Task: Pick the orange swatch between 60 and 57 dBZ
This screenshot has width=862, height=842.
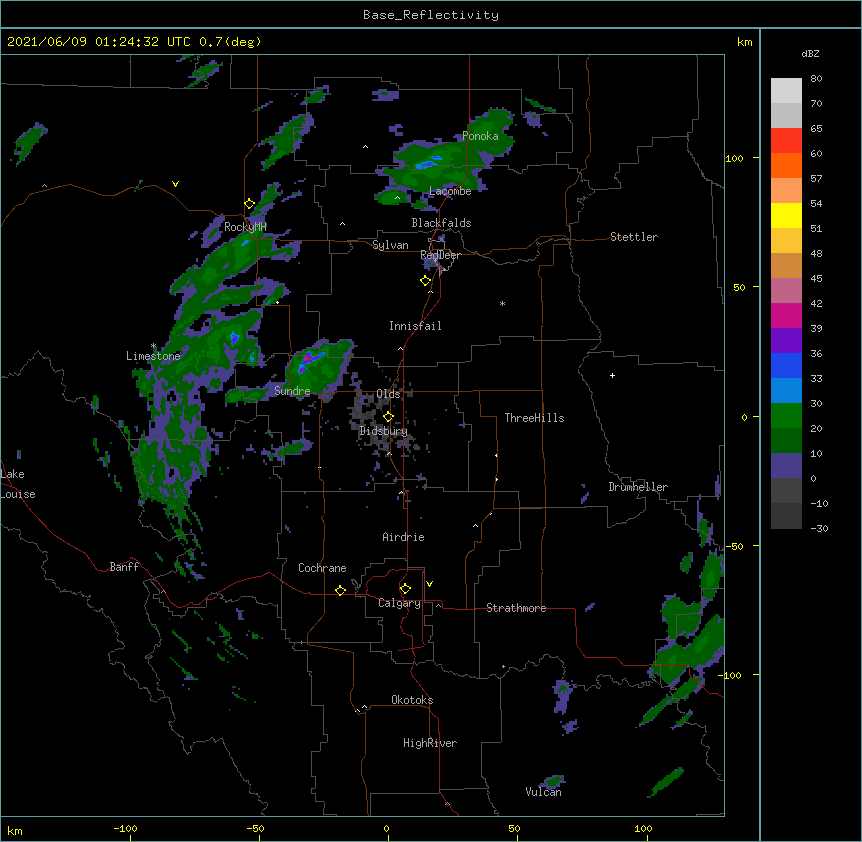Action: [x=786, y=165]
